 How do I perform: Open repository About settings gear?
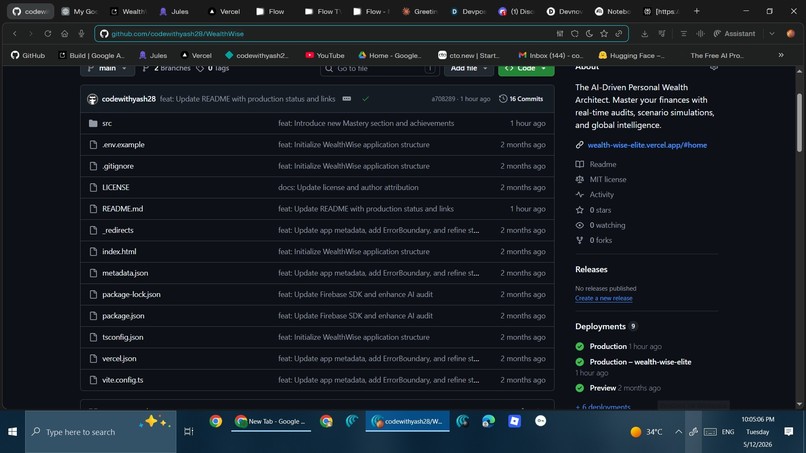coord(713,67)
